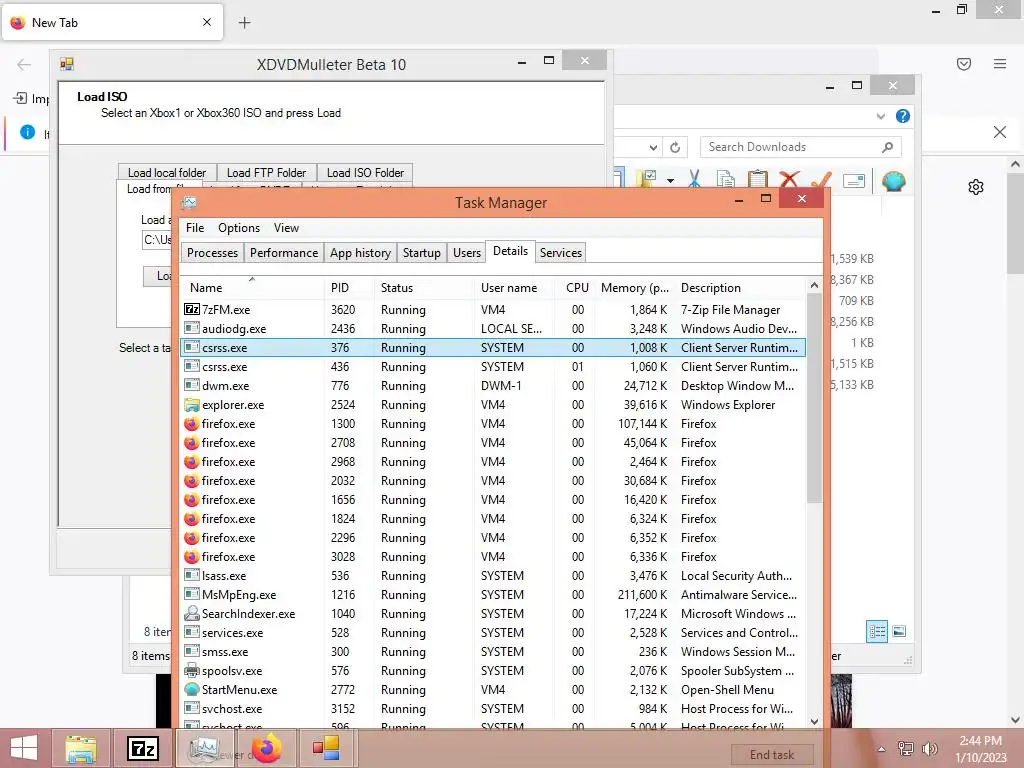Open File Explorer from the taskbar

(x=81, y=748)
